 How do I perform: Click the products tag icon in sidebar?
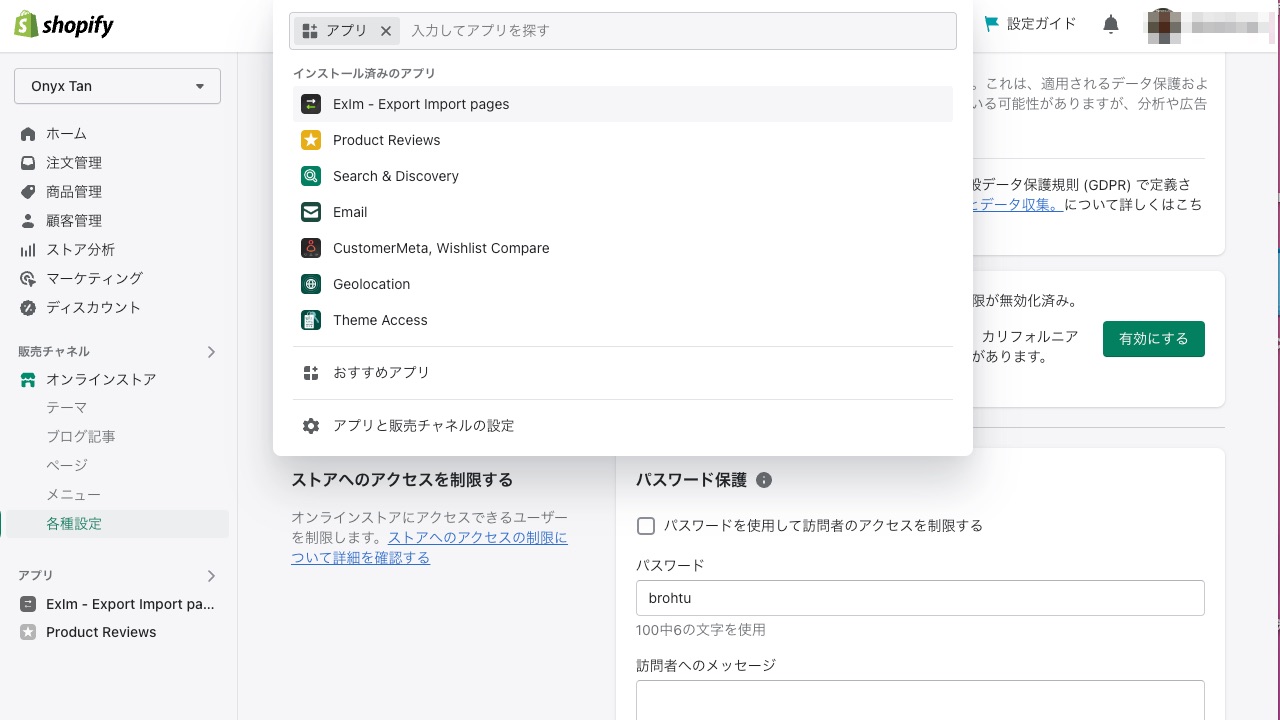28,192
